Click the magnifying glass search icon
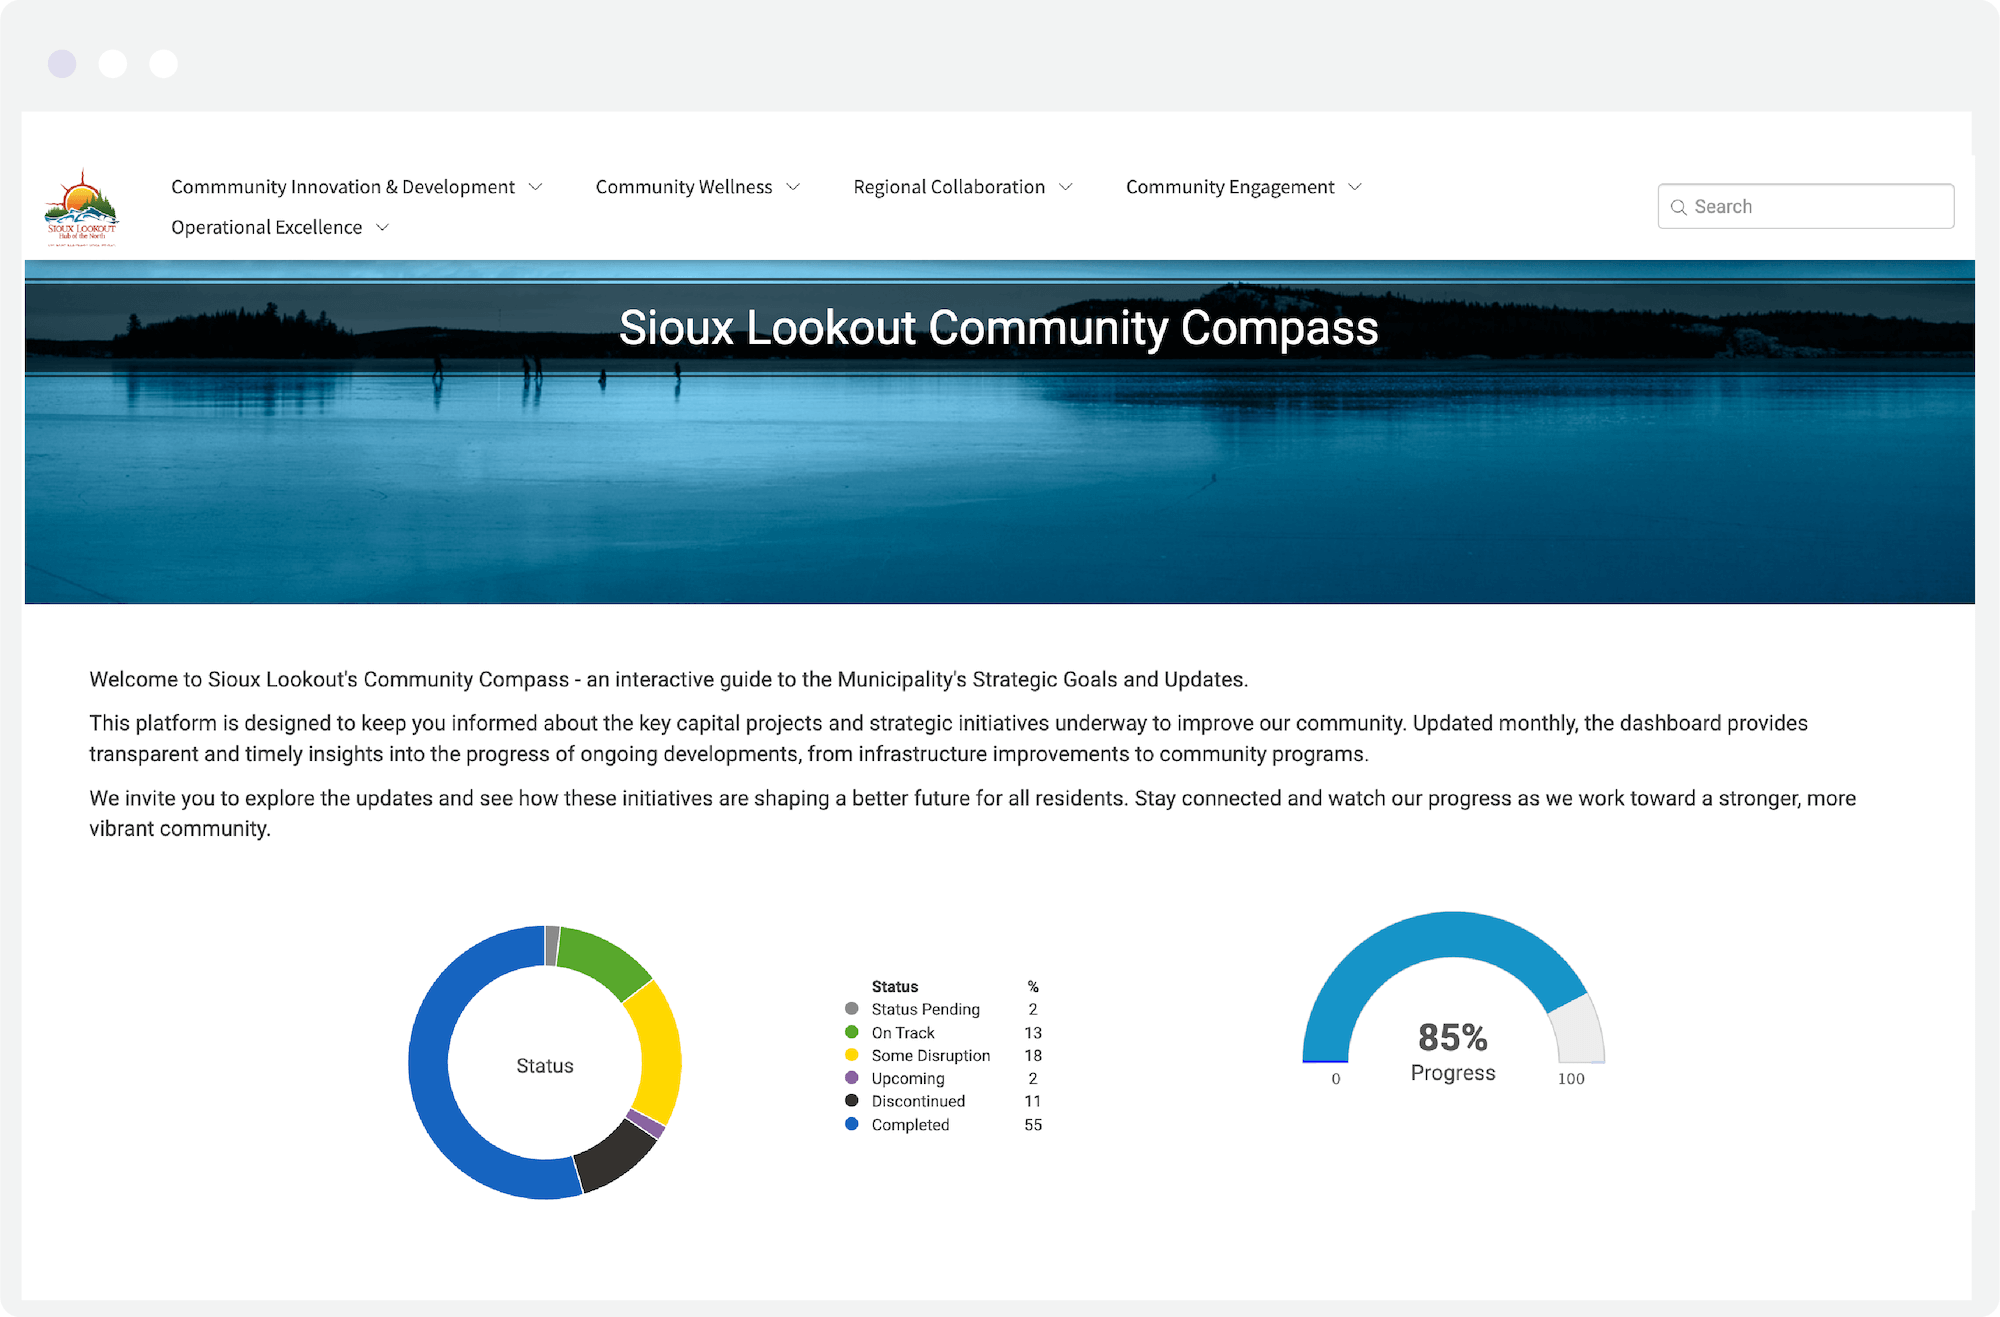 point(1680,207)
